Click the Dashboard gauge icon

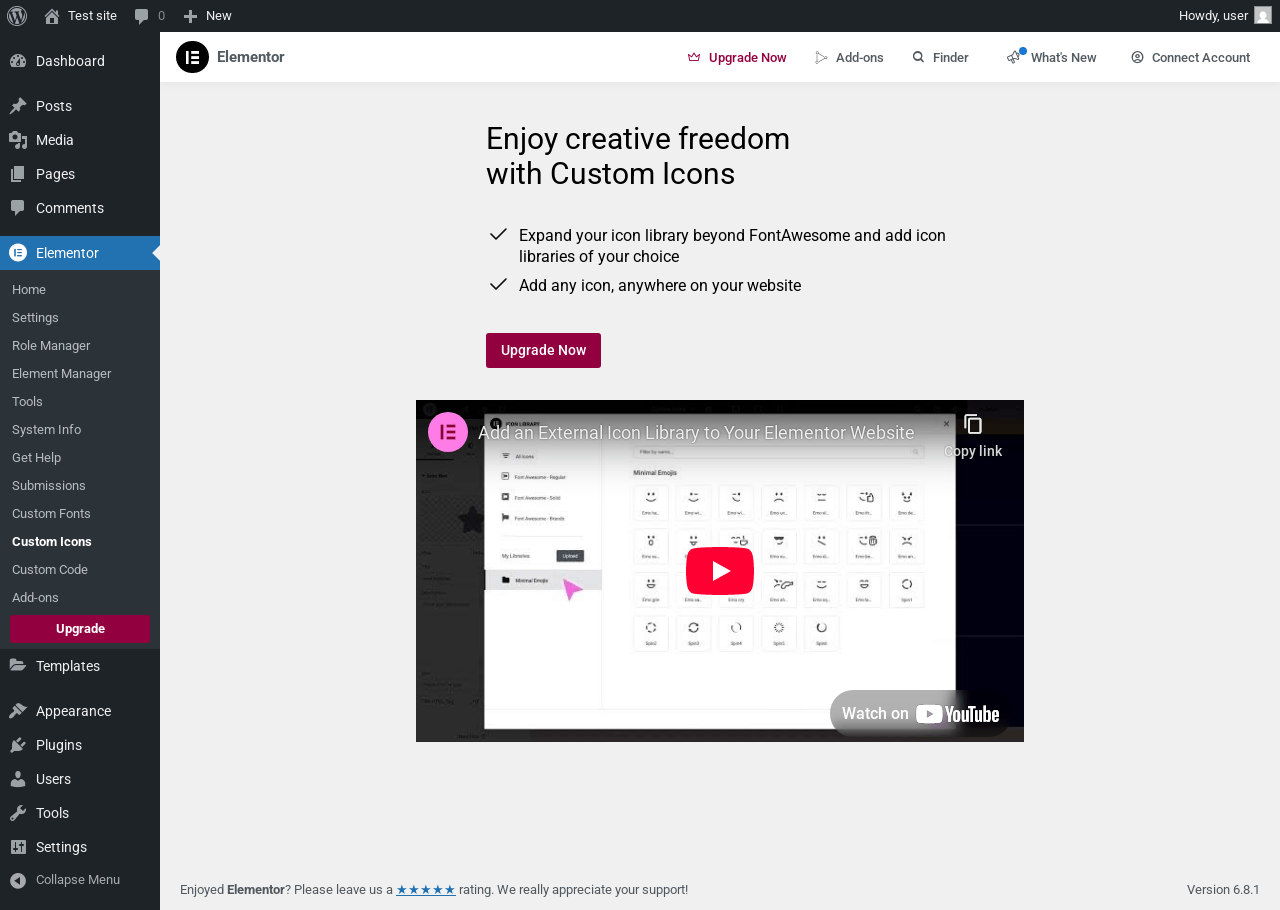click(x=18, y=61)
